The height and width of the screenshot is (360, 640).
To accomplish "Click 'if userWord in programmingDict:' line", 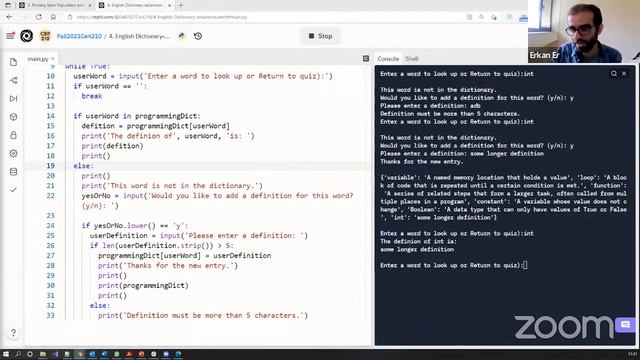I will coord(137,116).
